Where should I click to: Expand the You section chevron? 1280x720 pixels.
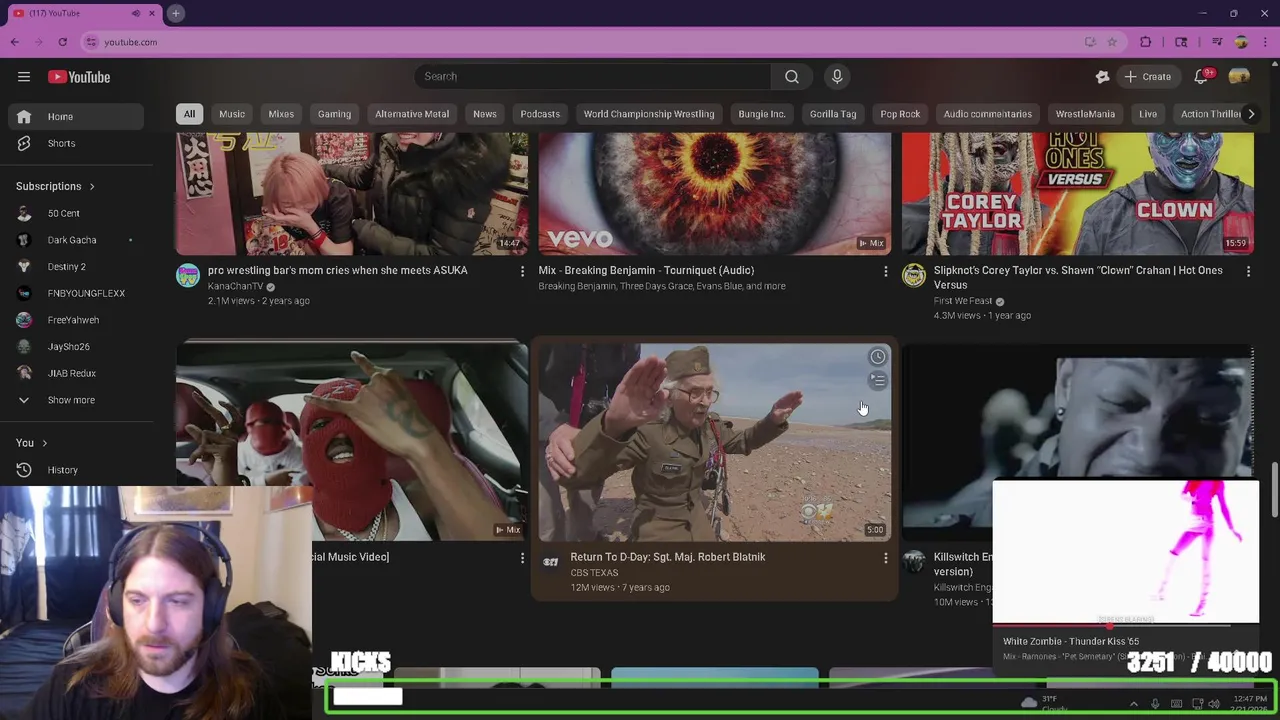point(44,443)
